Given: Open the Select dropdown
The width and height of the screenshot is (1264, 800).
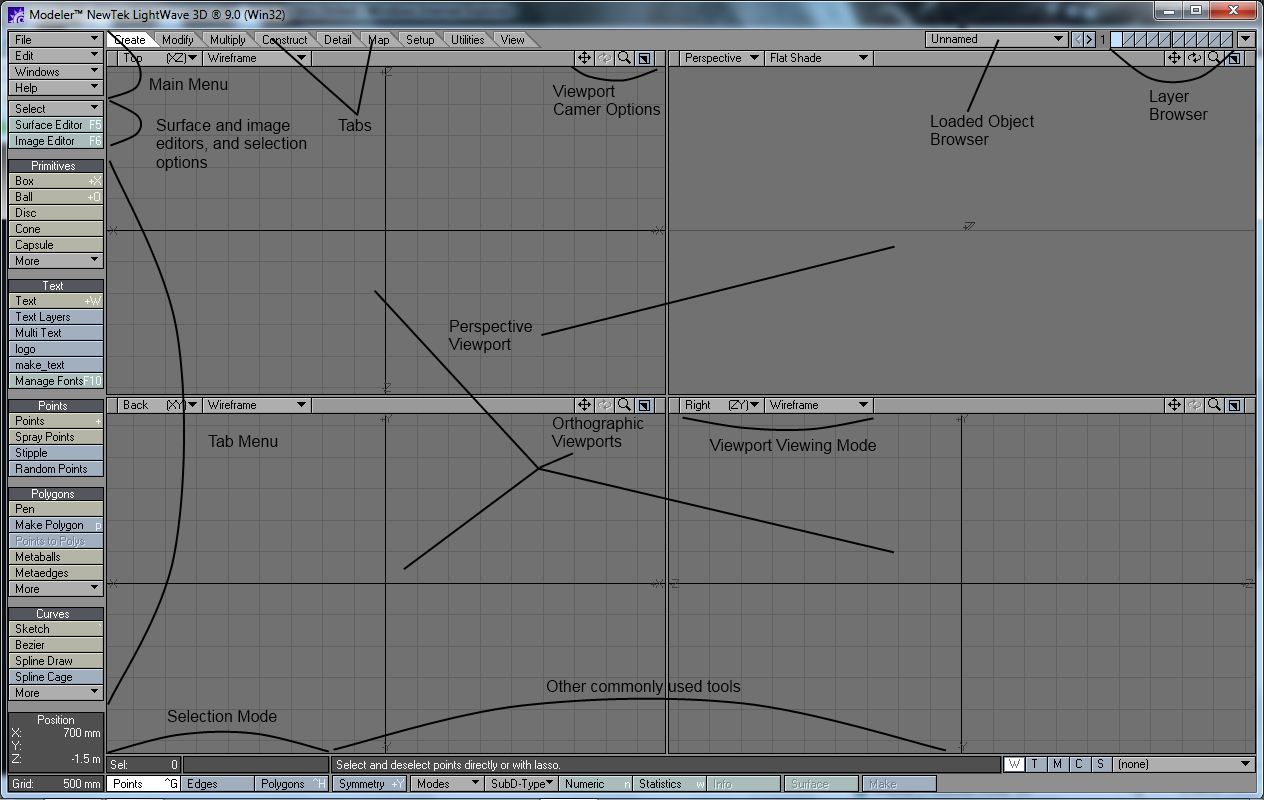Looking at the screenshot, I should [x=56, y=108].
